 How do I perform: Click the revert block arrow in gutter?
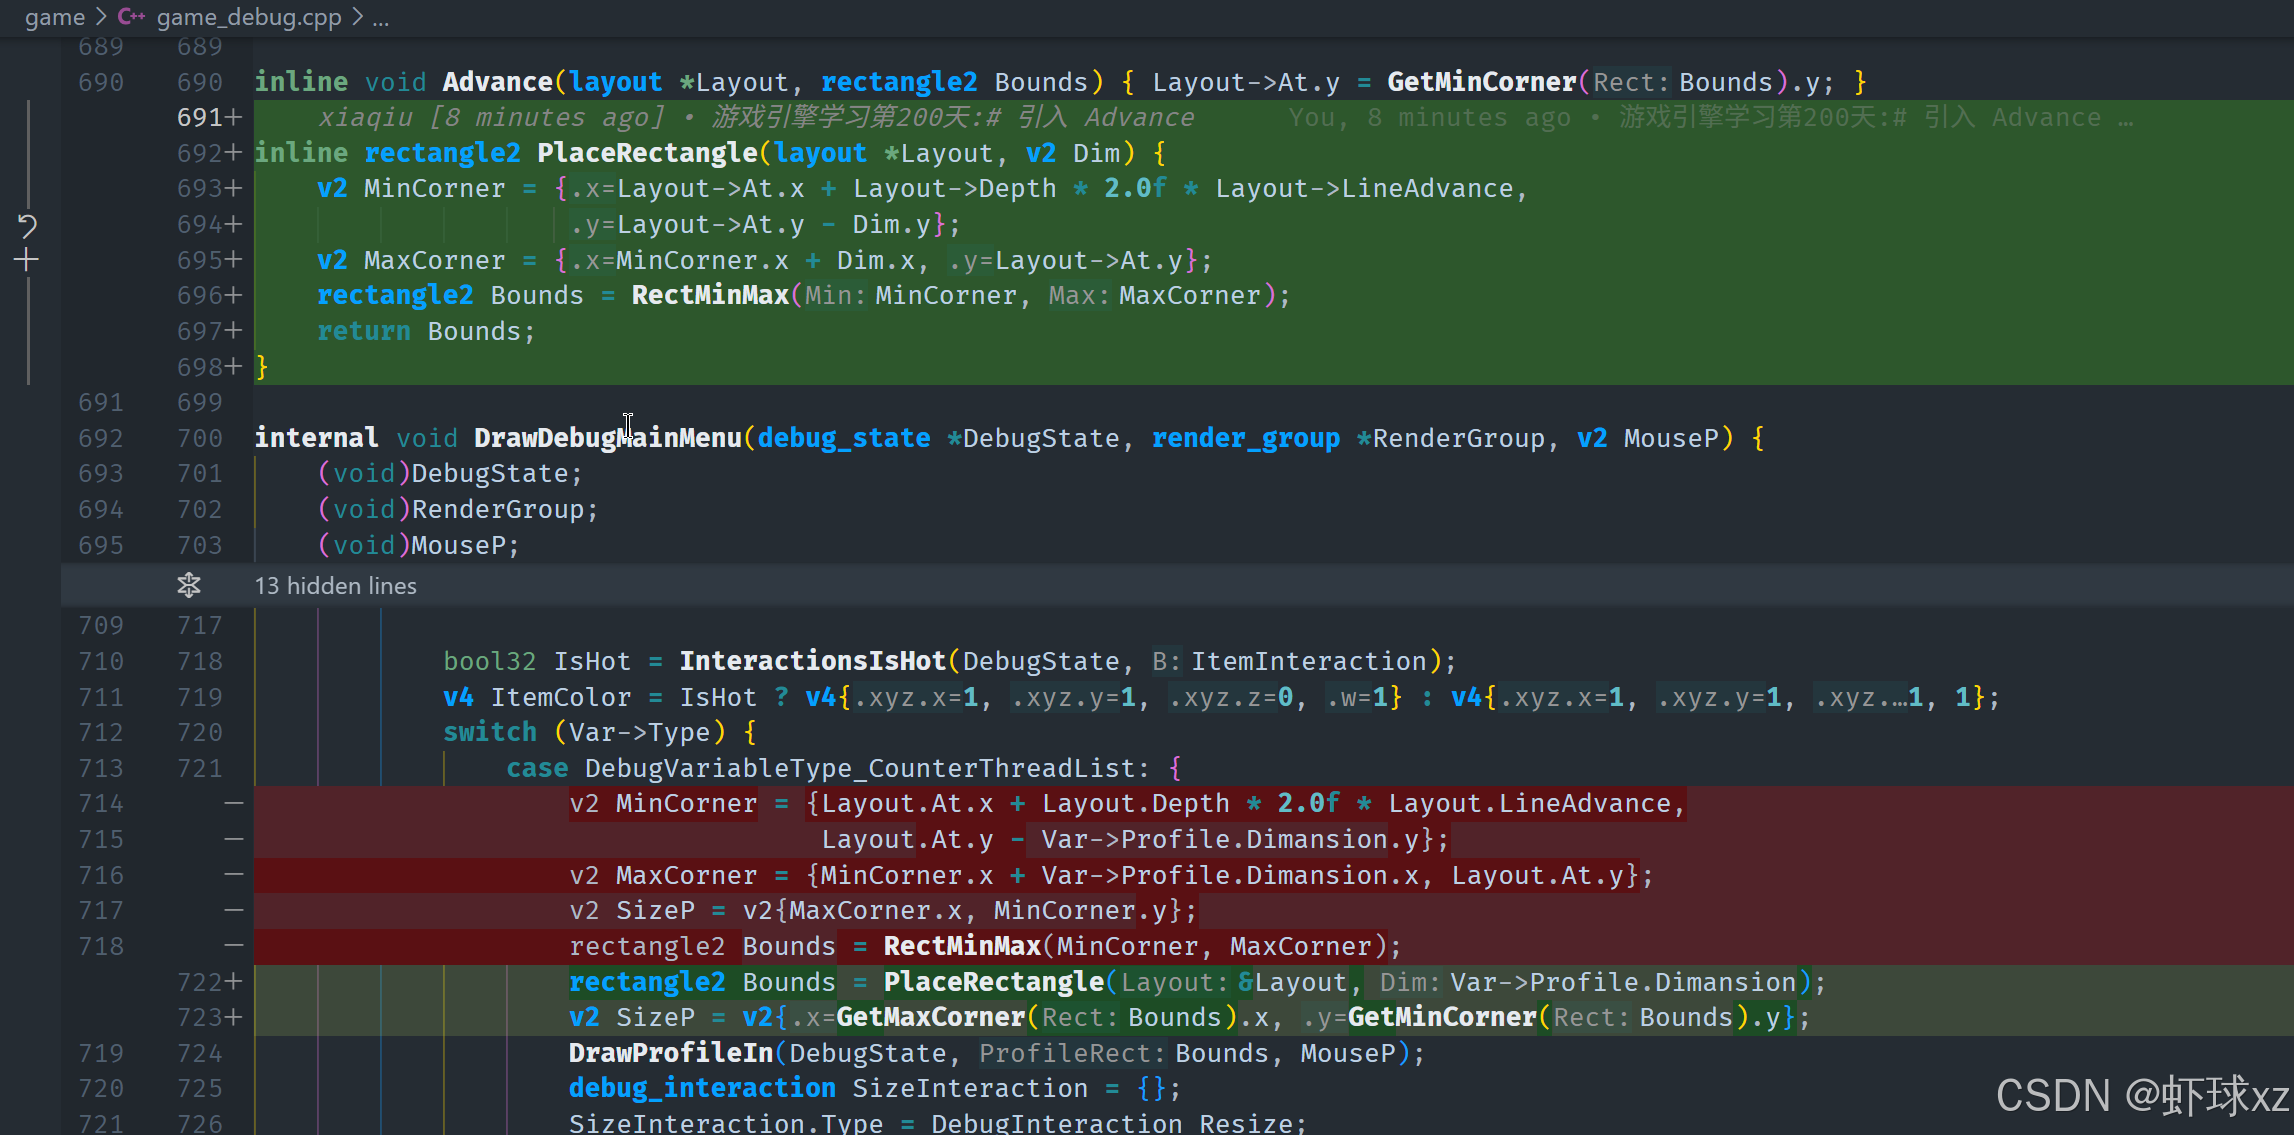point(27,226)
